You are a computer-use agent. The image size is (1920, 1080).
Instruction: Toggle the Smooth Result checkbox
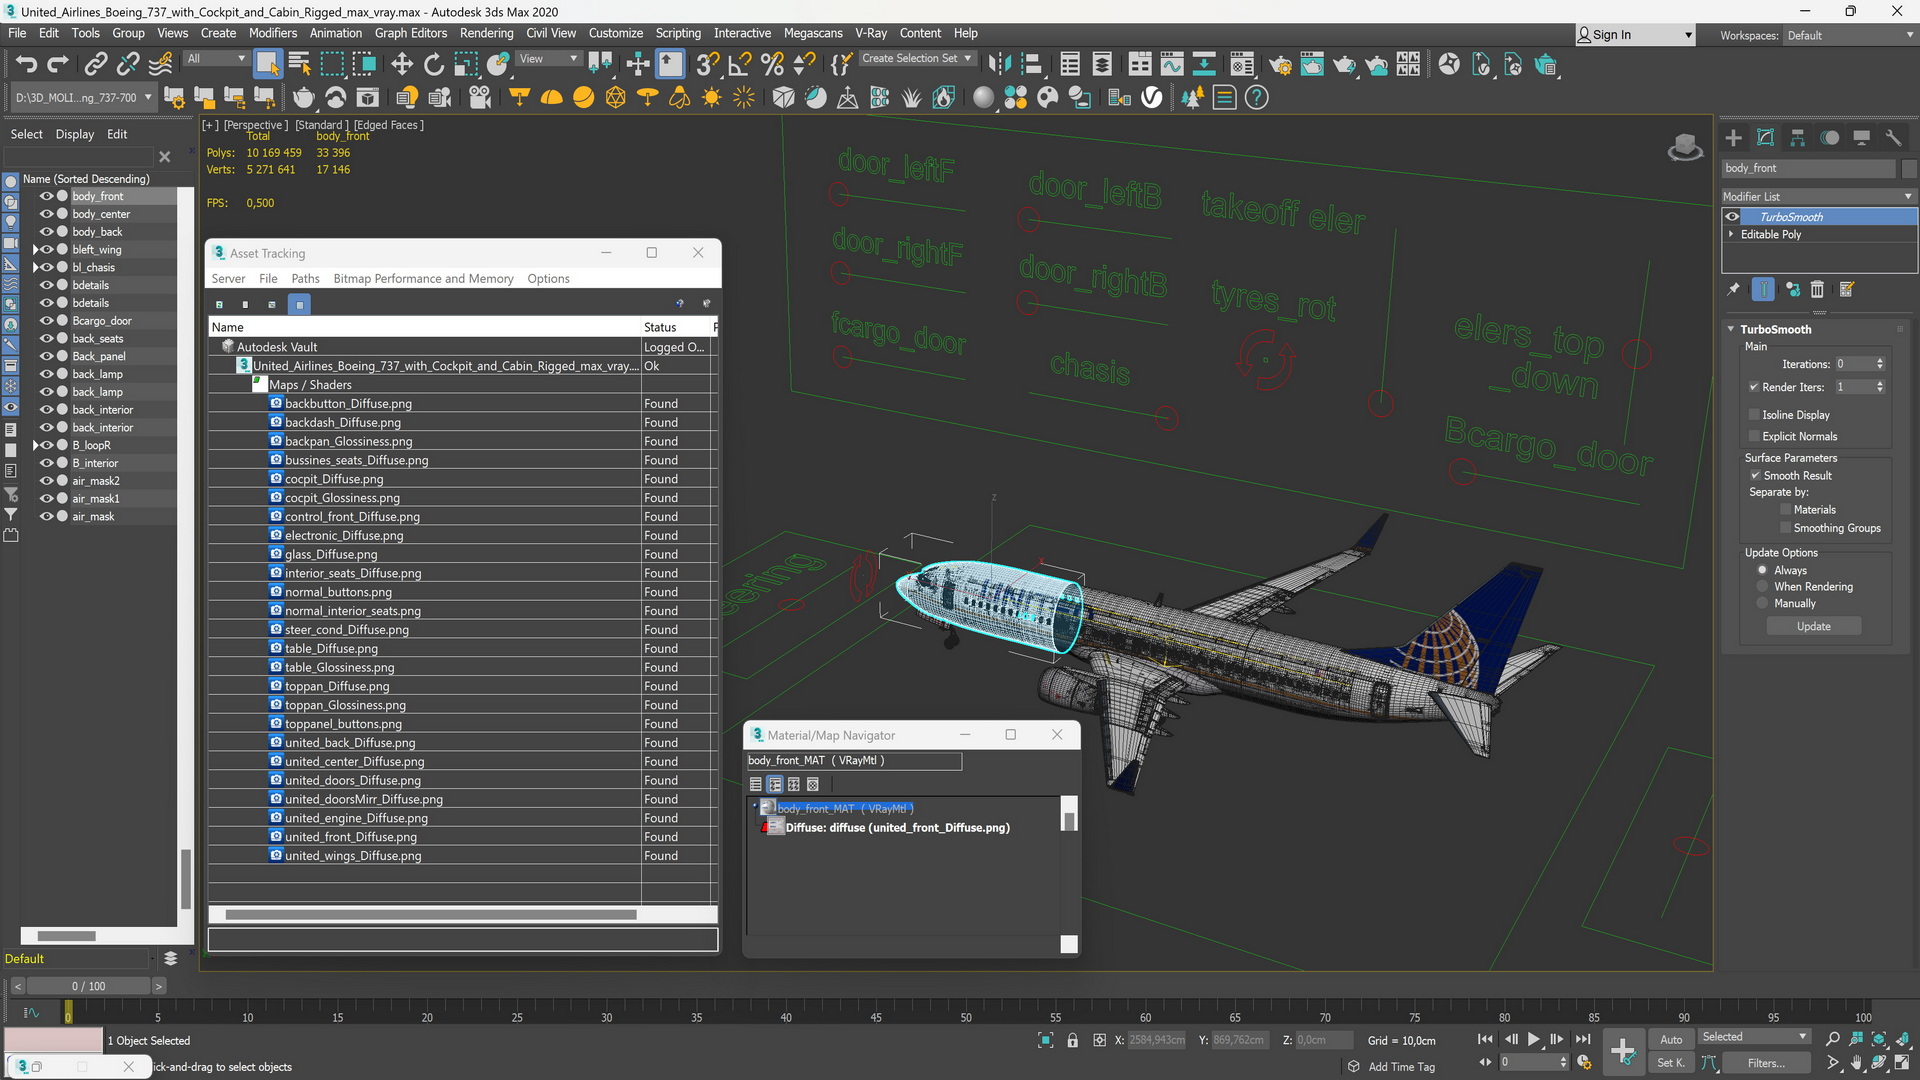point(1755,476)
